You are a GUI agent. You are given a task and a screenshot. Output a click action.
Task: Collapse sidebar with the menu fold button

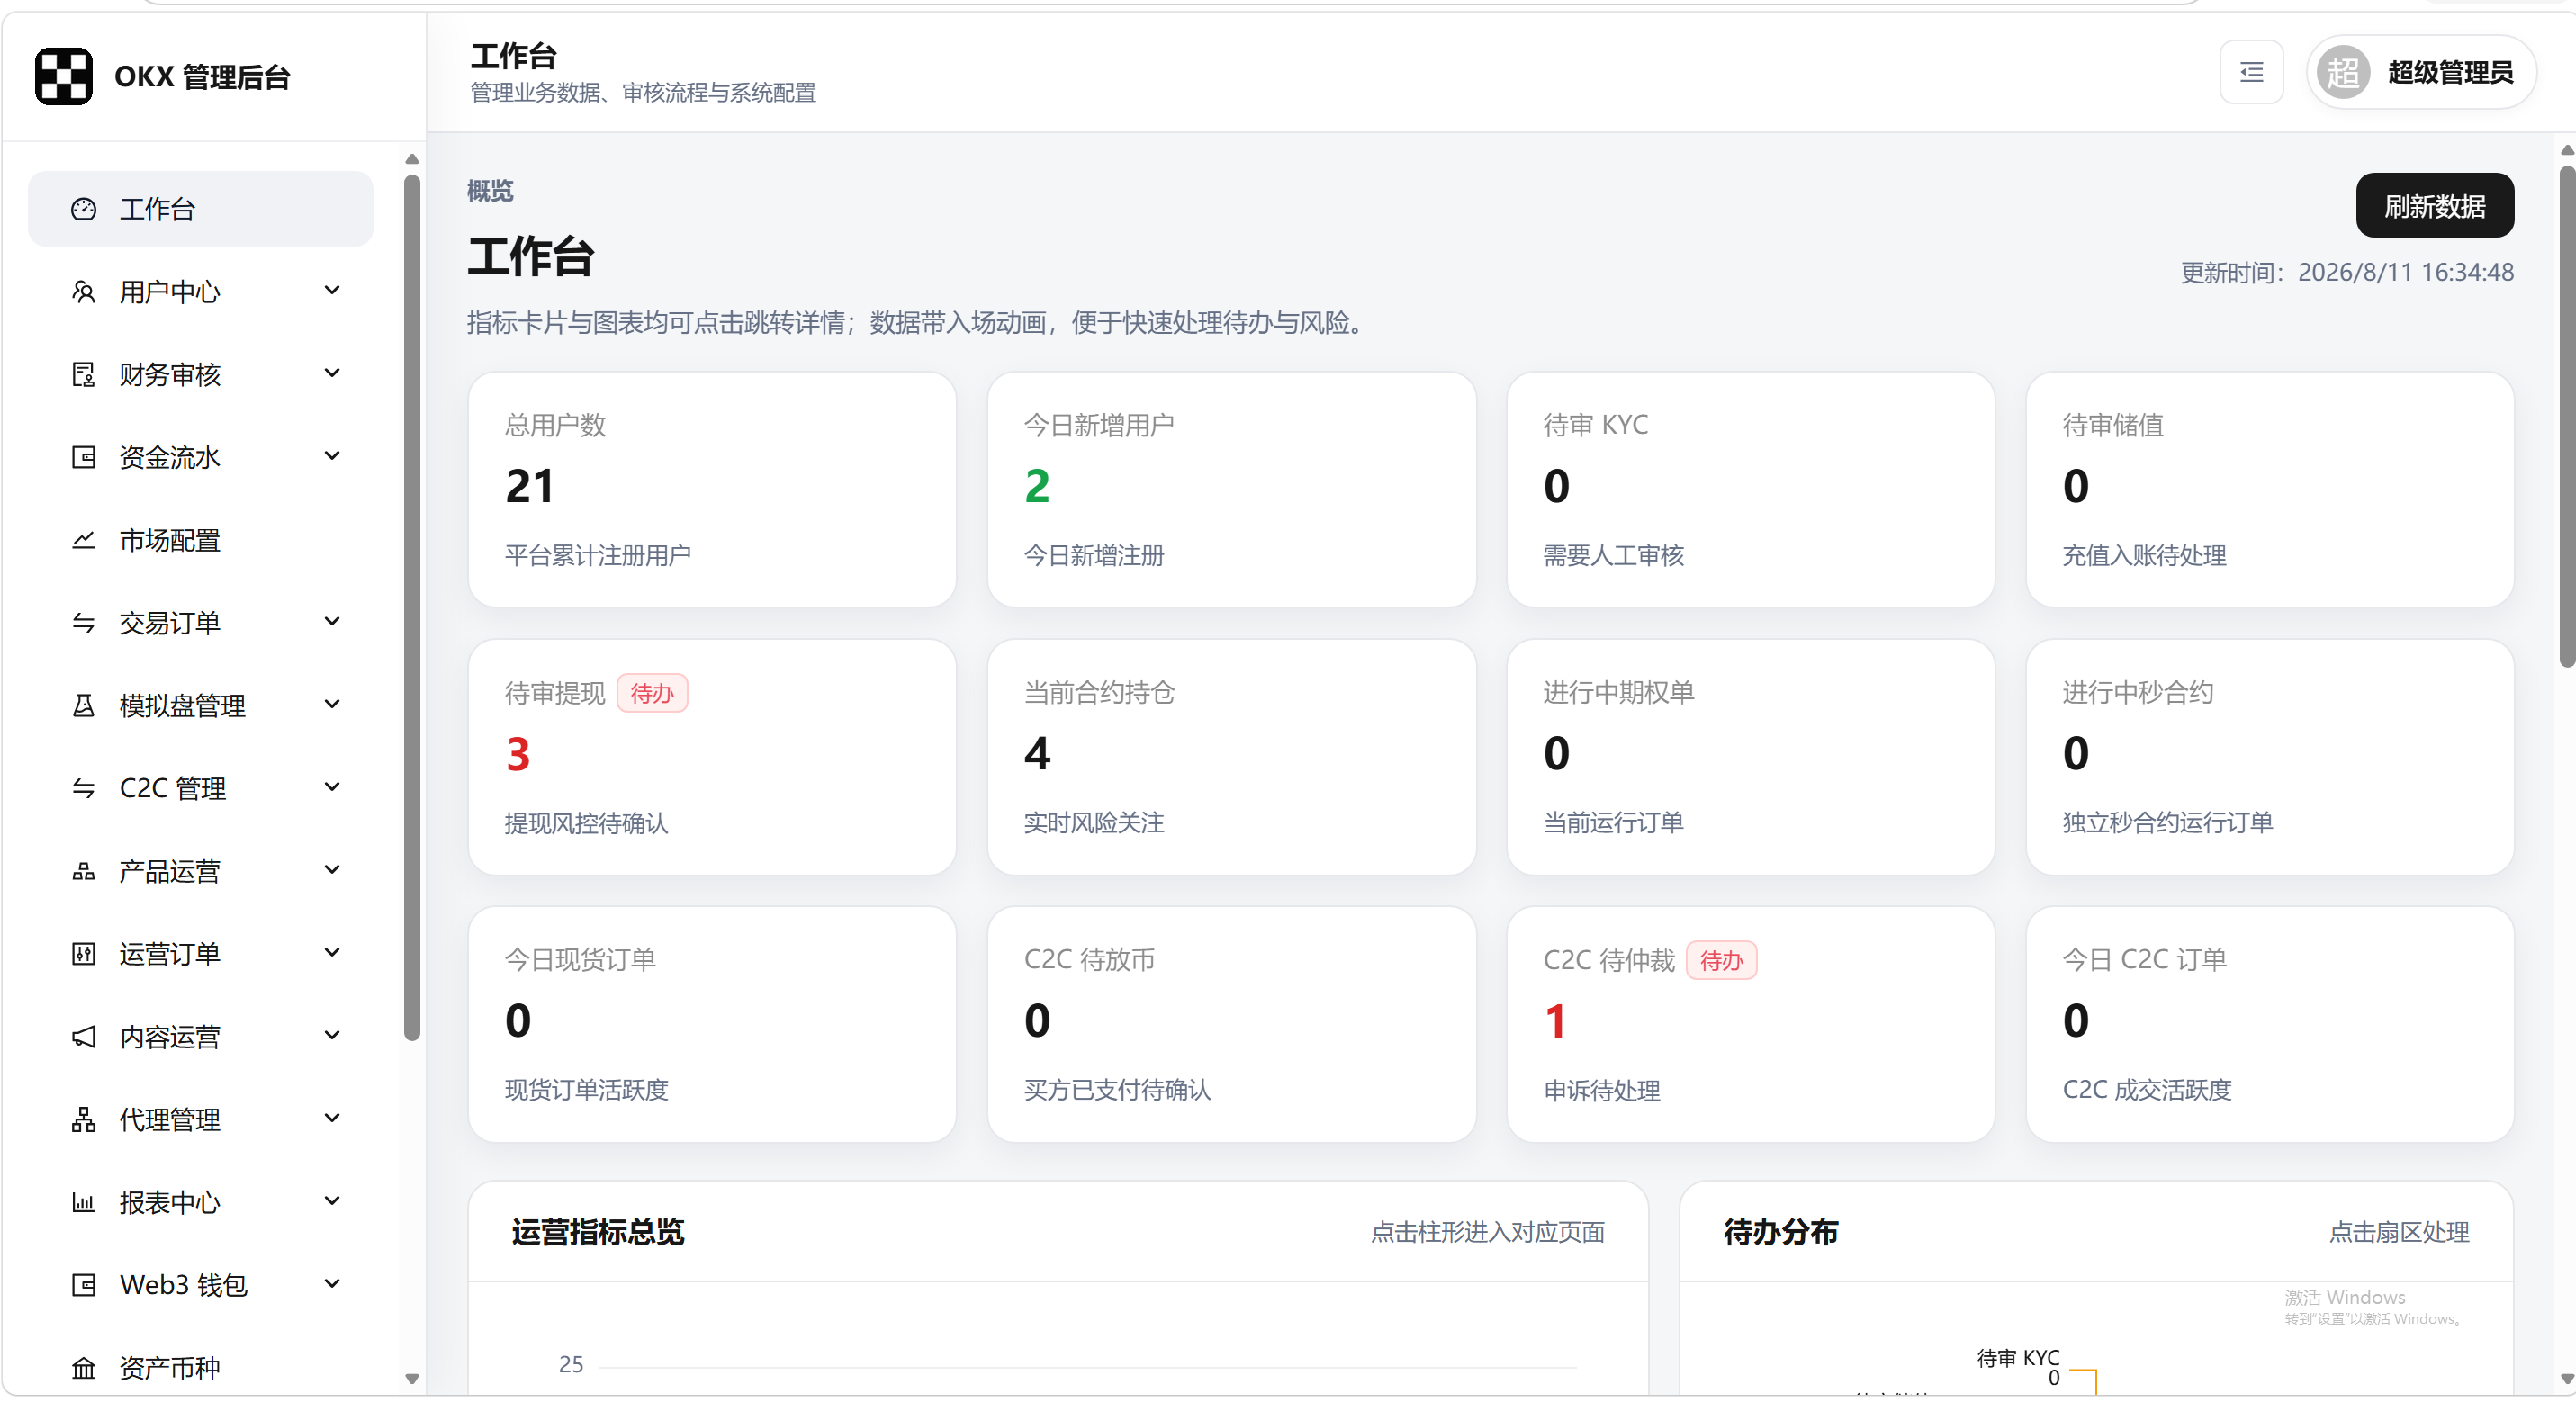pyautogui.click(x=2251, y=72)
